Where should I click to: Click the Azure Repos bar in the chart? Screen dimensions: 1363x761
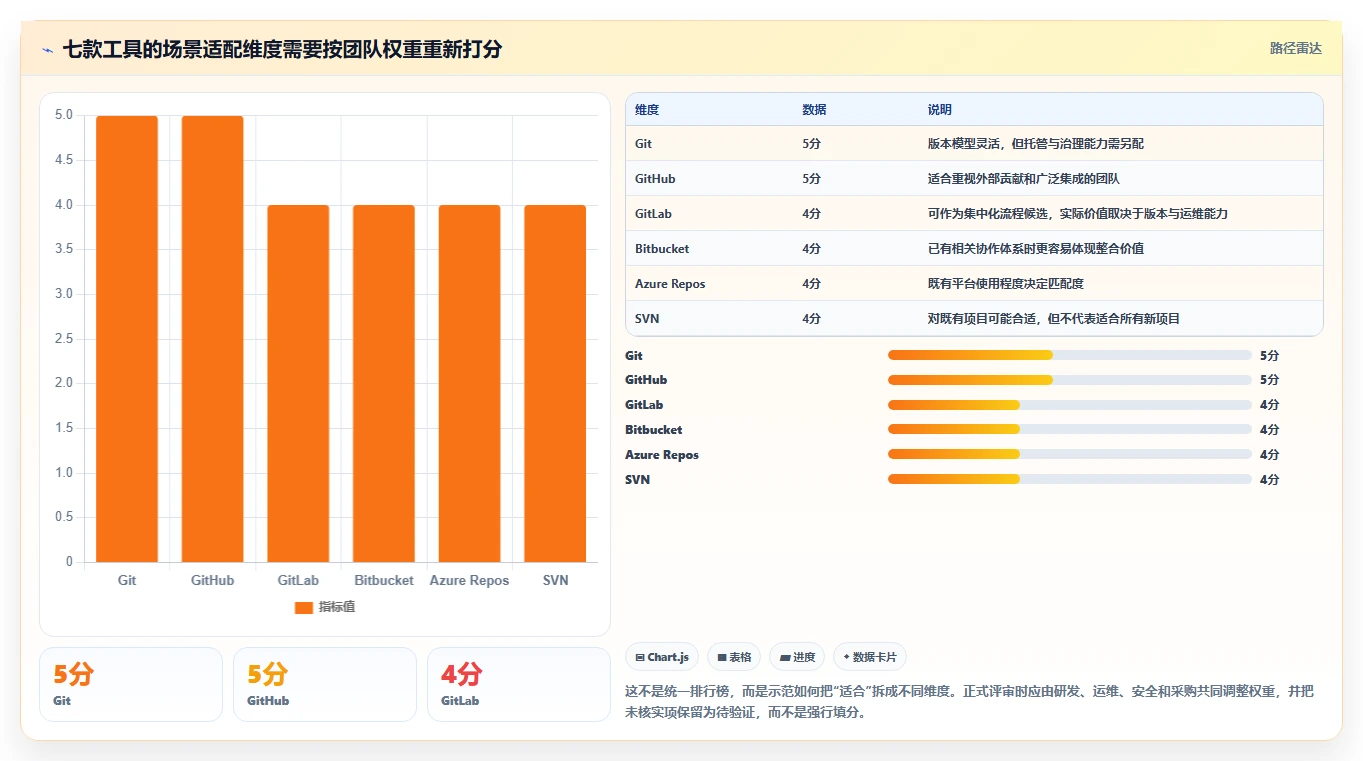469,383
